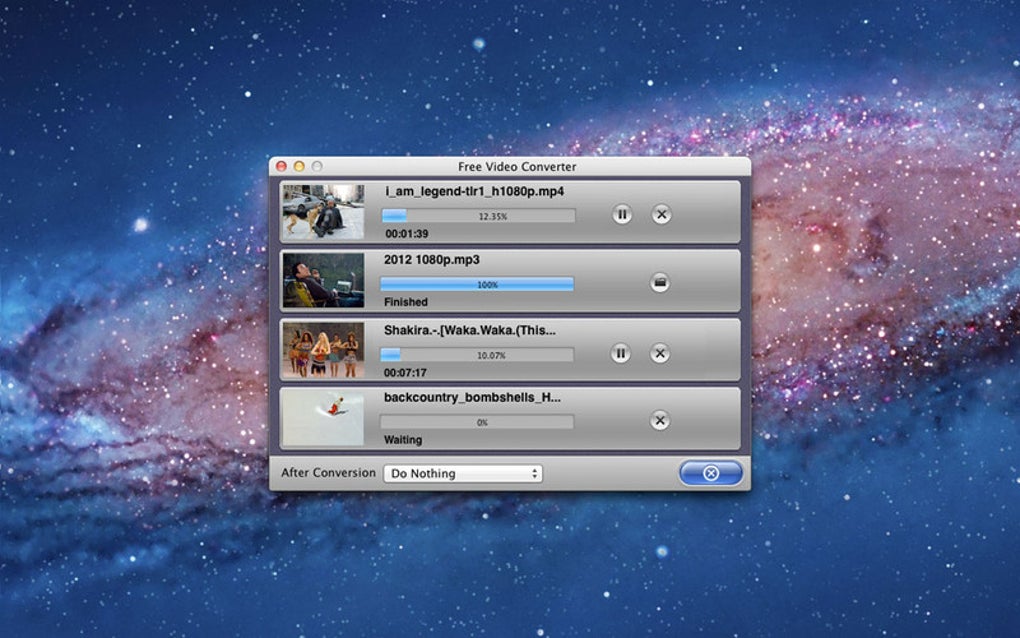Click the Waiting status text
This screenshot has height=638, width=1020.
403,440
